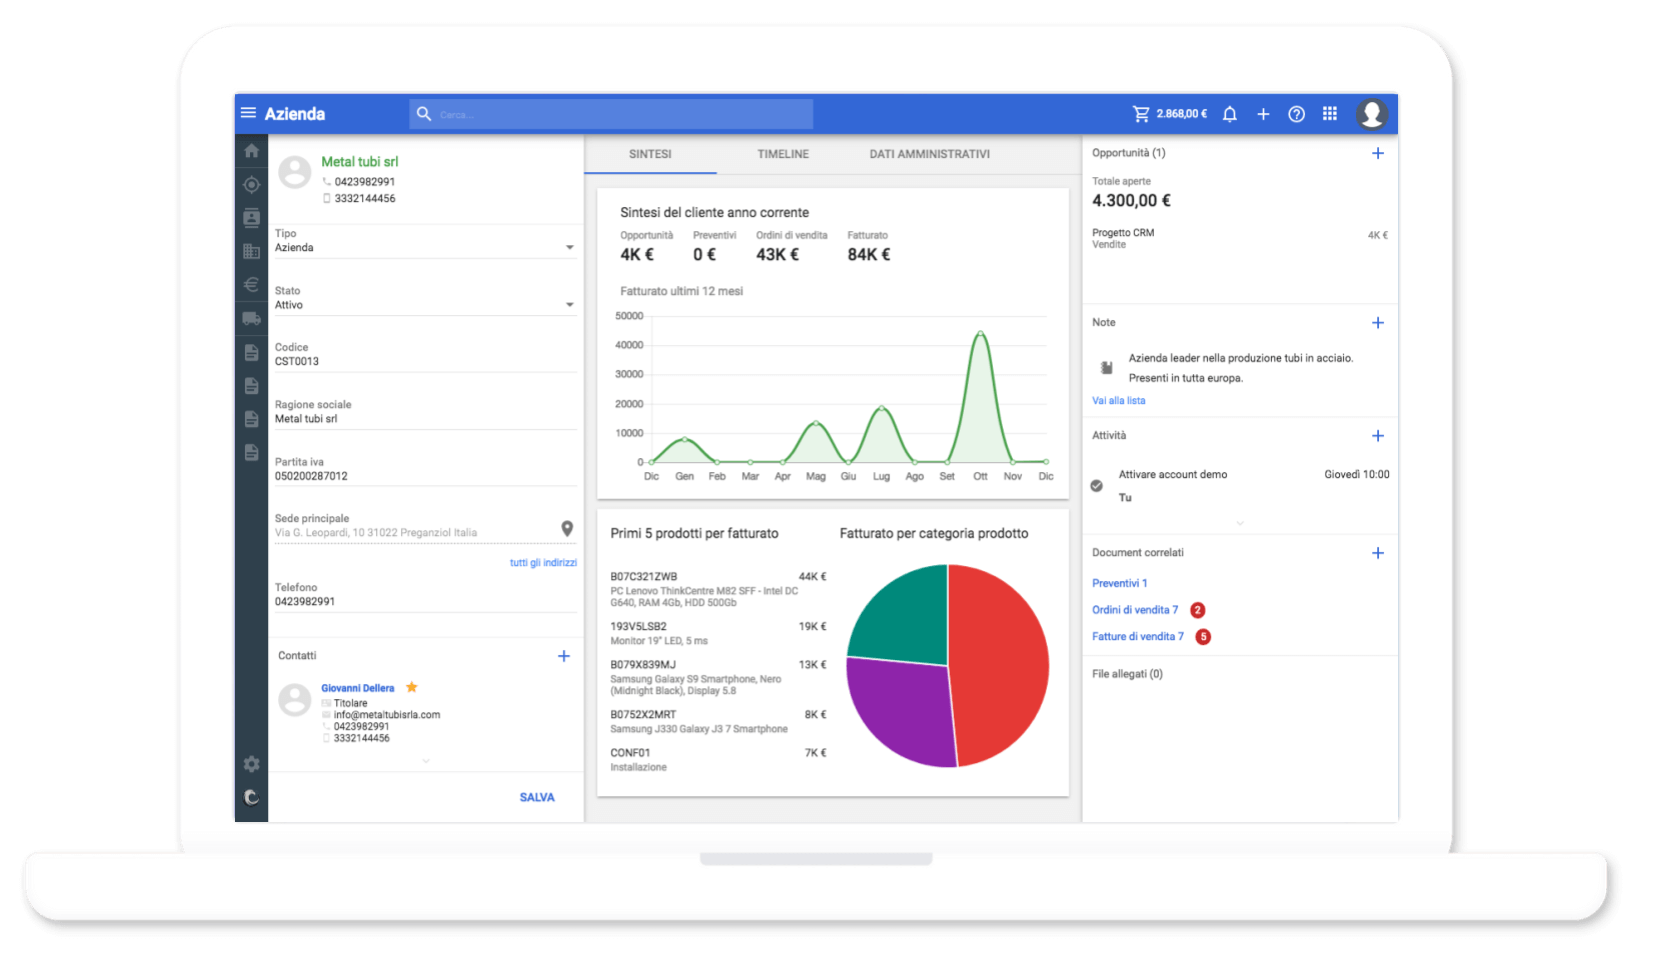Click the map pin for Sede principale
This screenshot has height=971, width=1680.
tap(567, 528)
